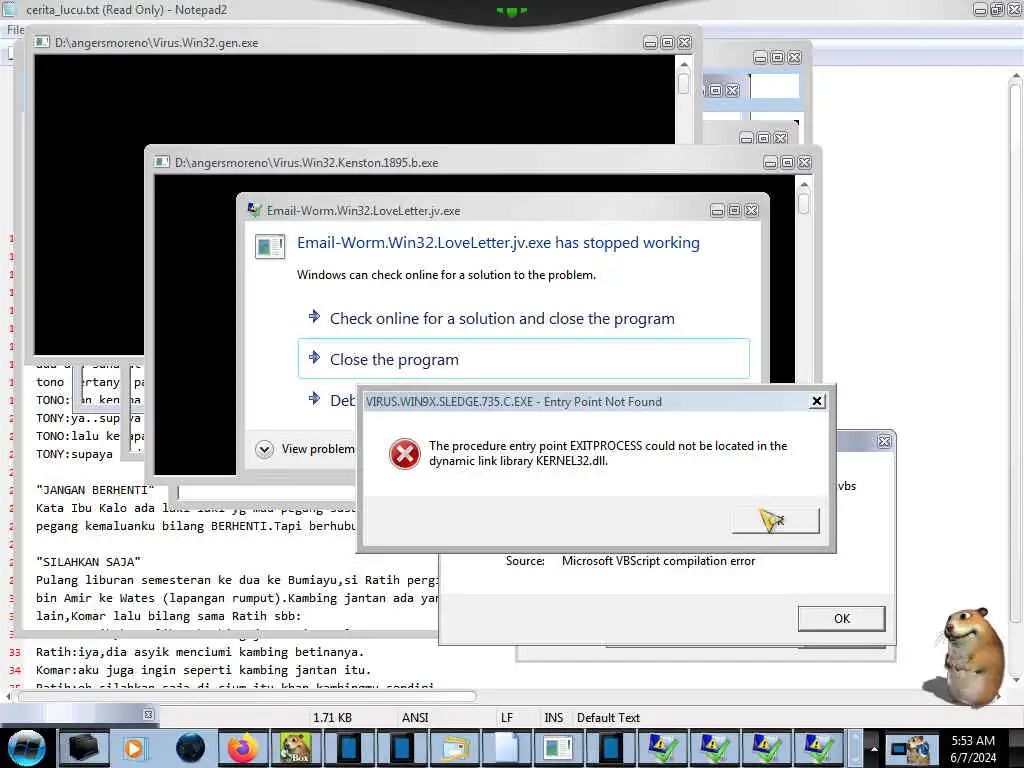Click the LoveLetter title bar icon

point(255,210)
